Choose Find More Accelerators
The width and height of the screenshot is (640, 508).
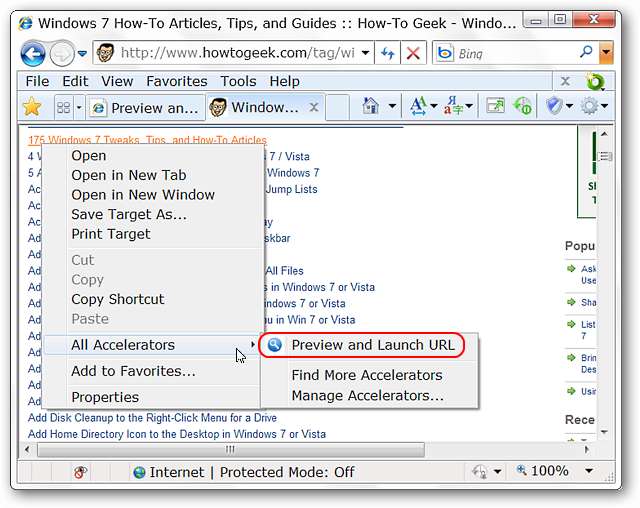tap(369, 375)
